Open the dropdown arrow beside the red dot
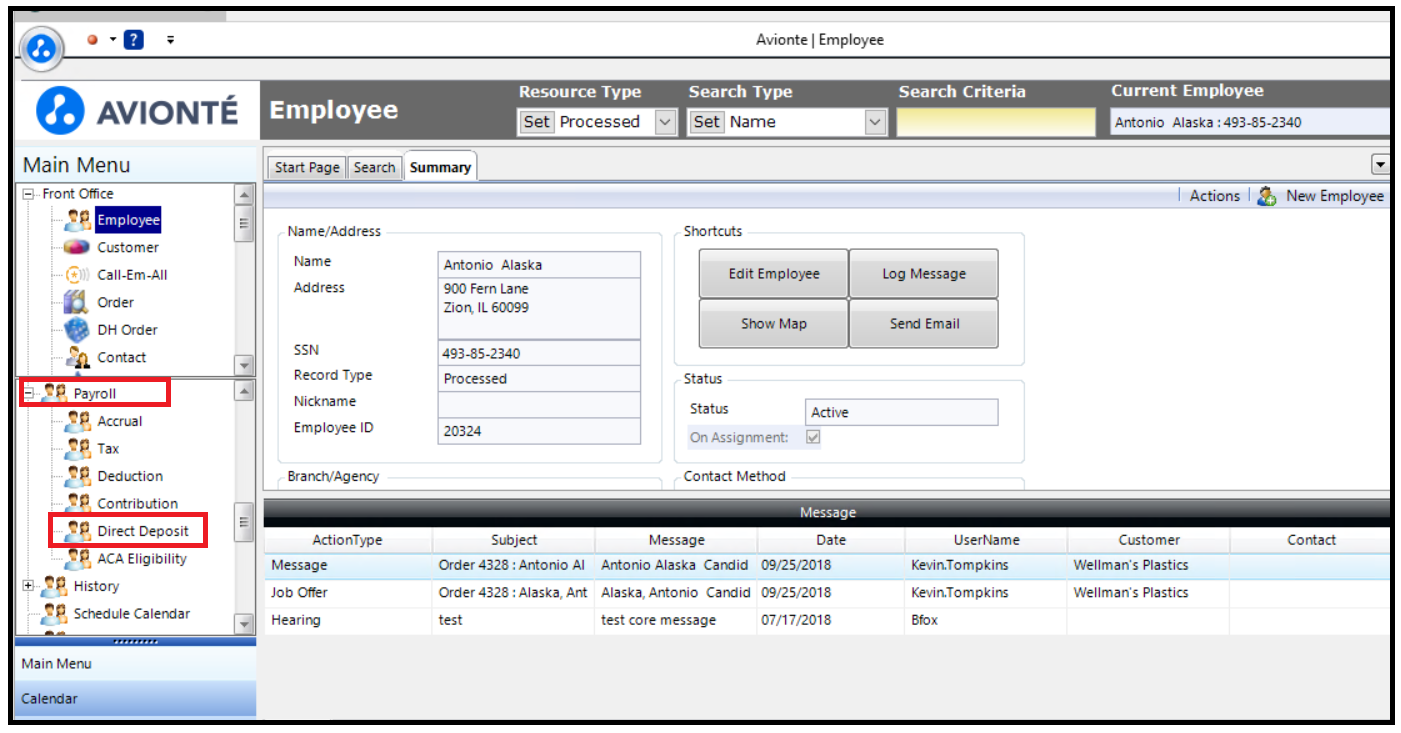The width and height of the screenshot is (1401, 733). [113, 40]
